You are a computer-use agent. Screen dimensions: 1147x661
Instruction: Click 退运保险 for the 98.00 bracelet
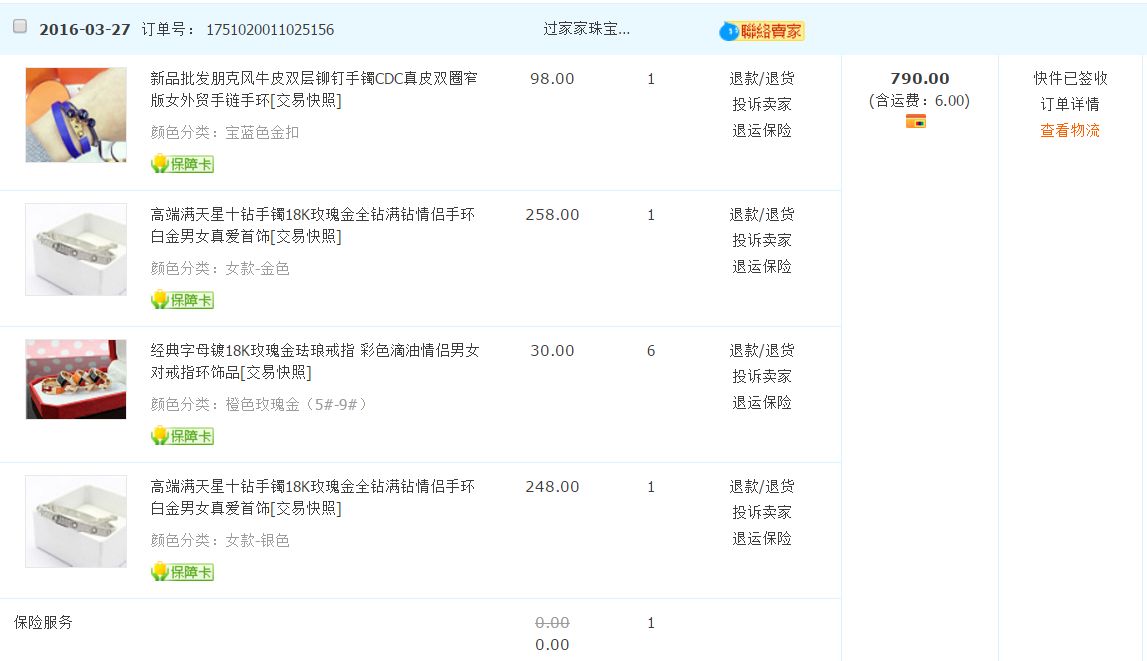761,131
